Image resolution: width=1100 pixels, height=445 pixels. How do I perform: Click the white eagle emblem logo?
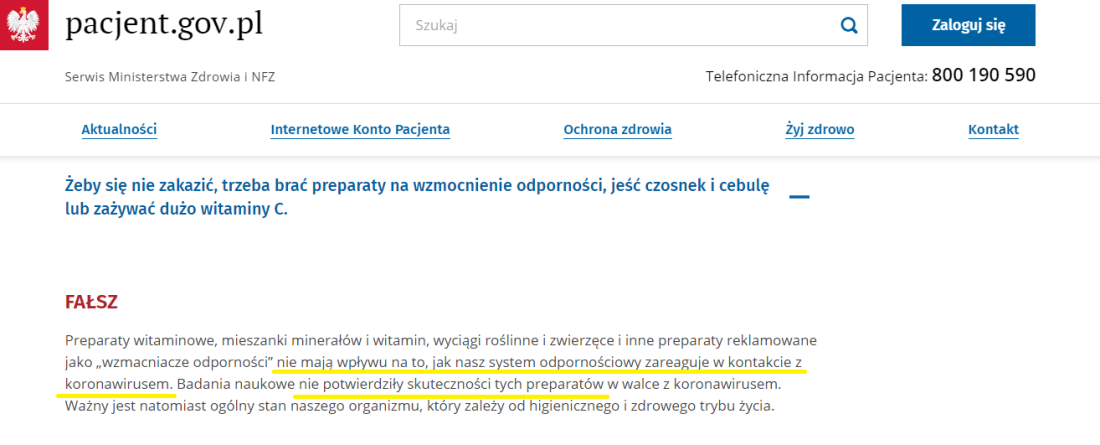point(24,25)
